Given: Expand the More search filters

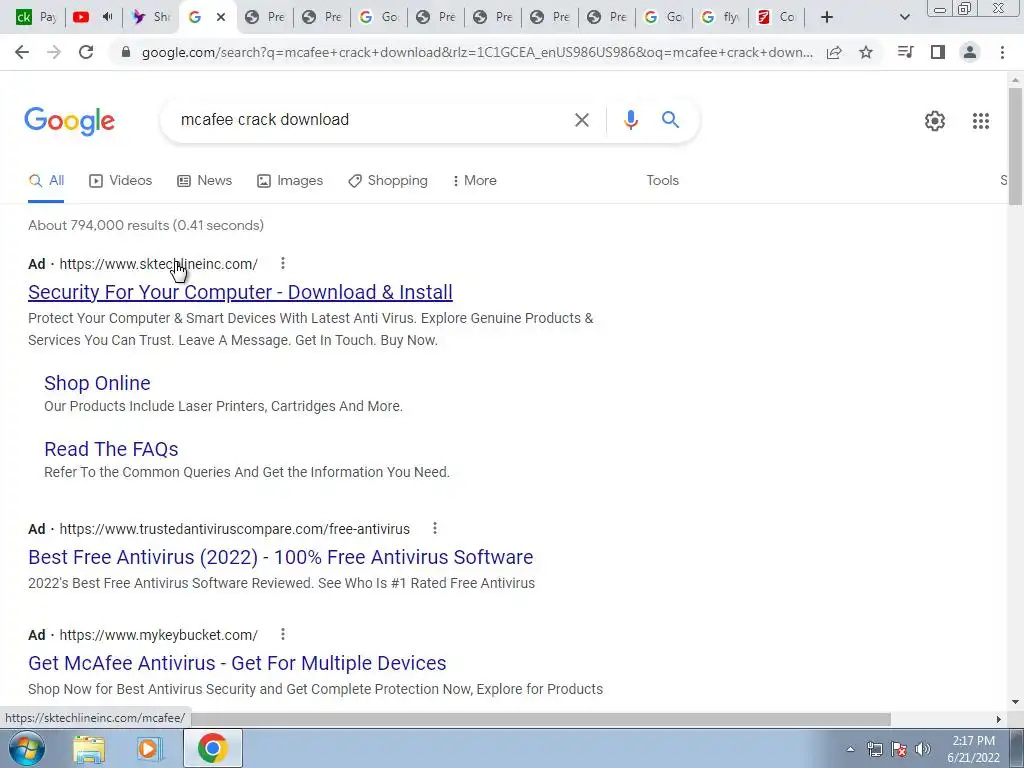Looking at the screenshot, I should 474,181.
